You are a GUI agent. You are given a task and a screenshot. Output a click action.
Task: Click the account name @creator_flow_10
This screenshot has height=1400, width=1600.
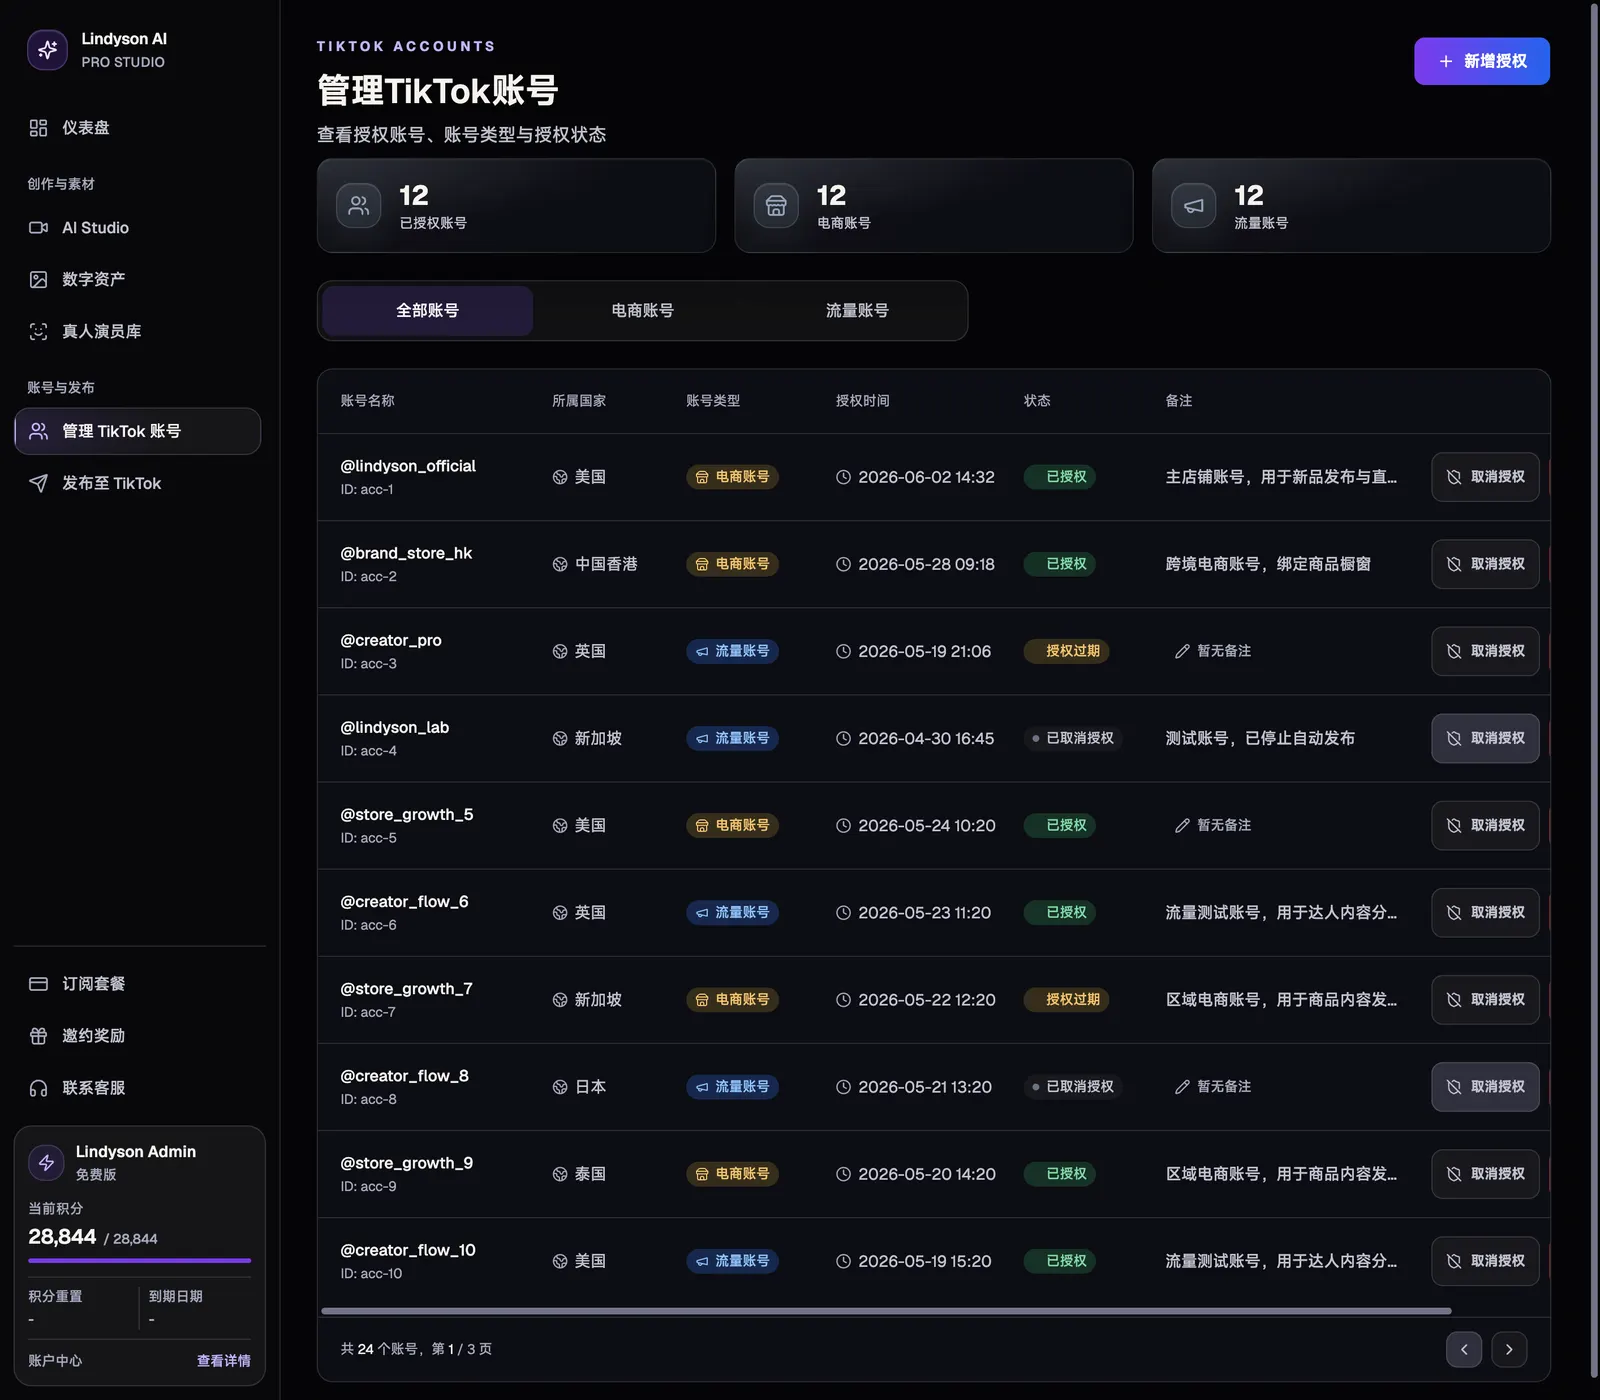[x=408, y=1250]
